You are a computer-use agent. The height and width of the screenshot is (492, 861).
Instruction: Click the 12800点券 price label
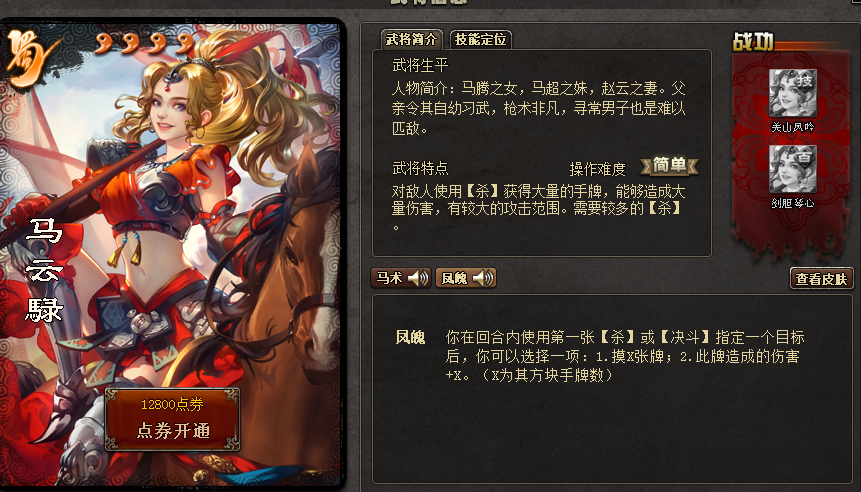coord(172,405)
